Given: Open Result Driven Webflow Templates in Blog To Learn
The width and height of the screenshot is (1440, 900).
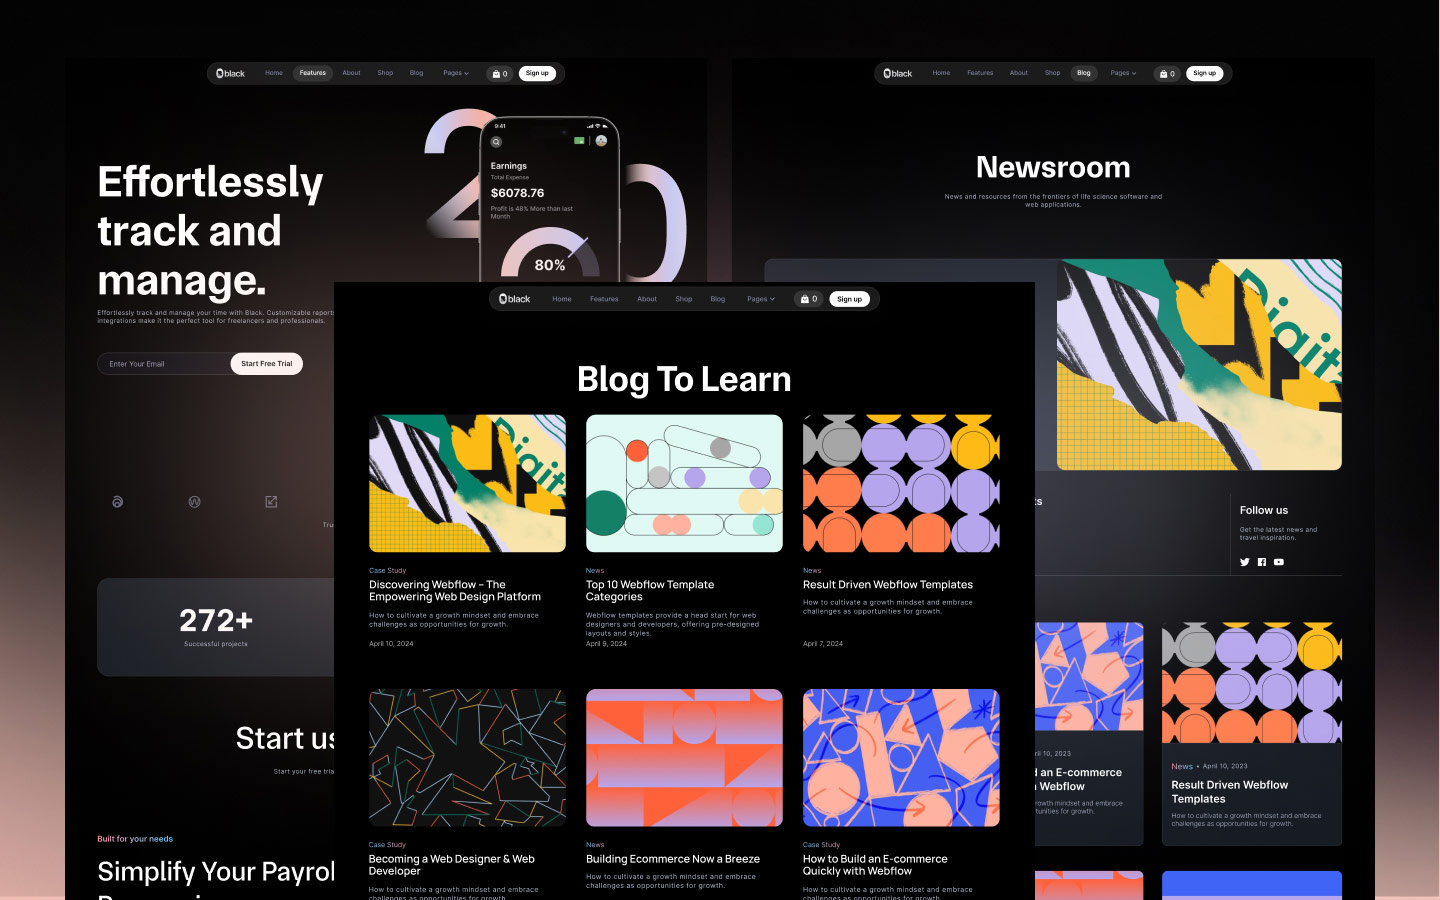Looking at the screenshot, I should point(888,585).
